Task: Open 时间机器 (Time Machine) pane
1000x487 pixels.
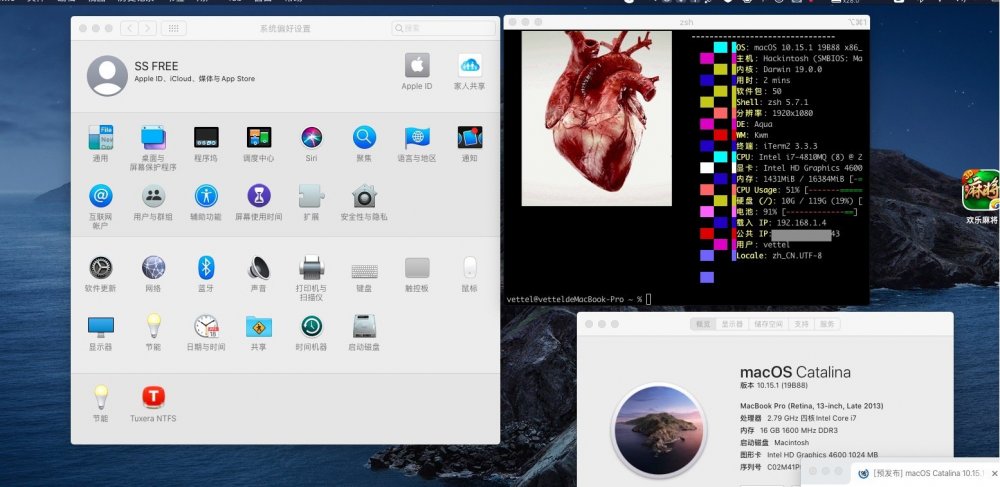Action: click(311, 326)
